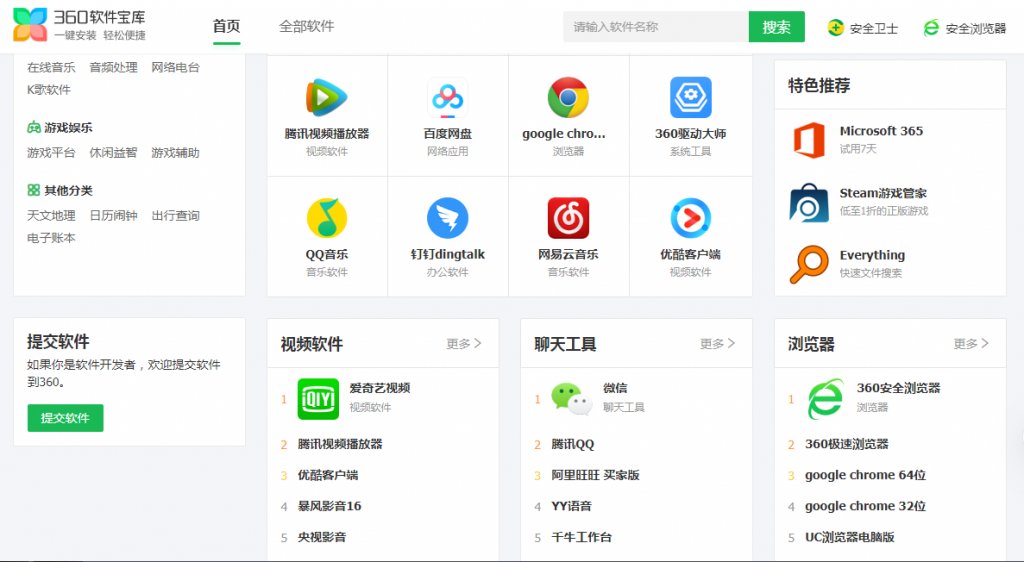Open the 日历闹钟 category link
The image size is (1024, 562).
(113, 215)
